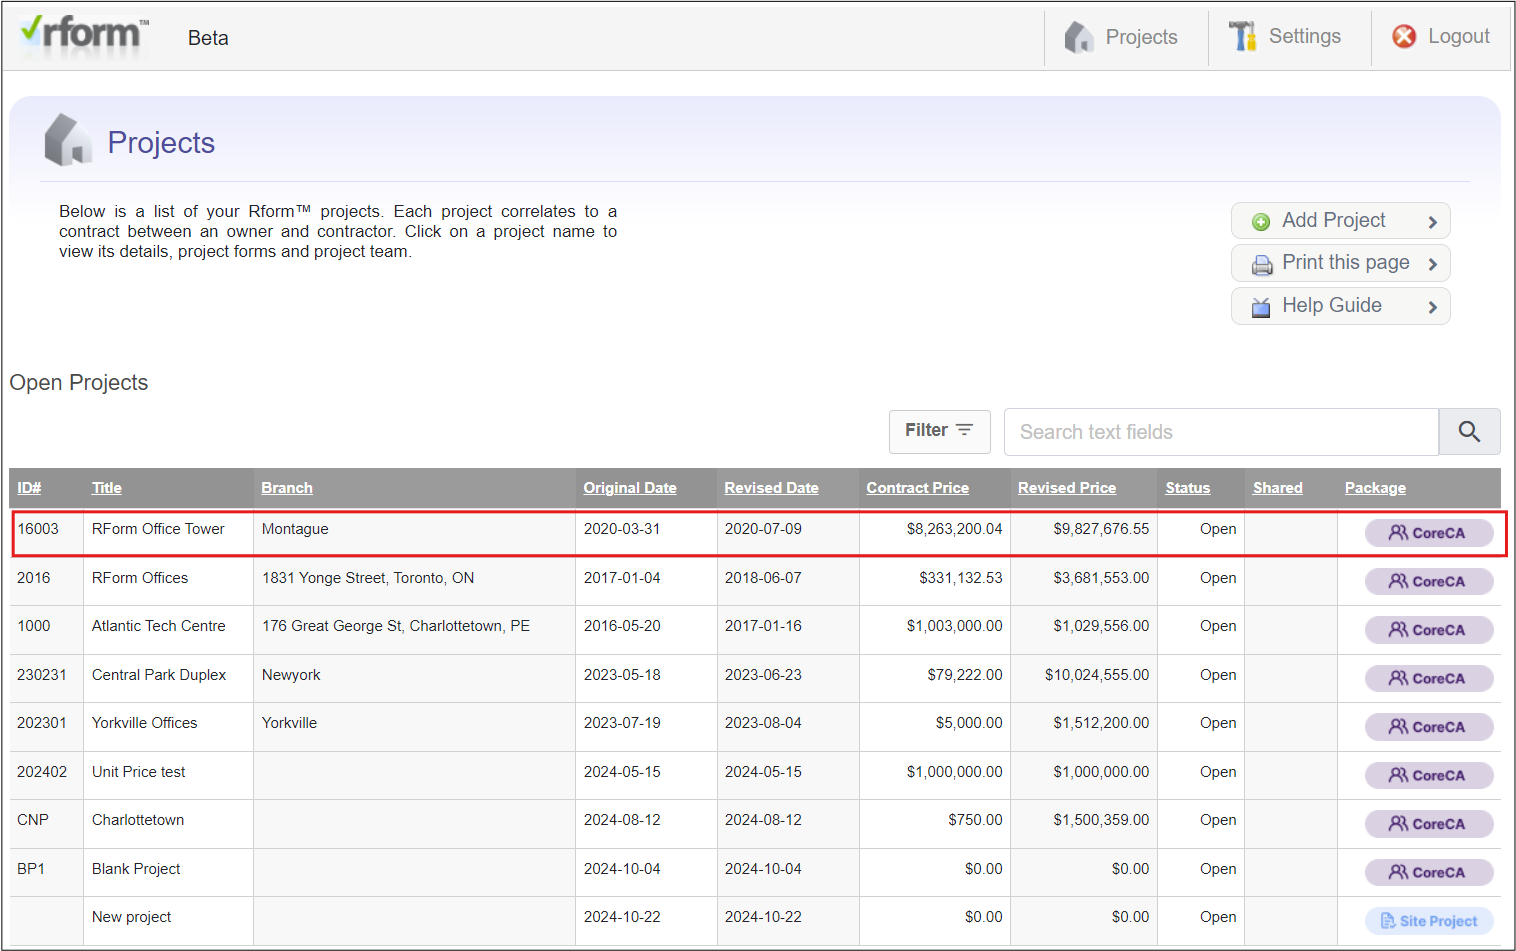The width and height of the screenshot is (1516, 951).
Task: Click branch 1831 Yonge Street, Toronto, ON
Action: tap(368, 578)
